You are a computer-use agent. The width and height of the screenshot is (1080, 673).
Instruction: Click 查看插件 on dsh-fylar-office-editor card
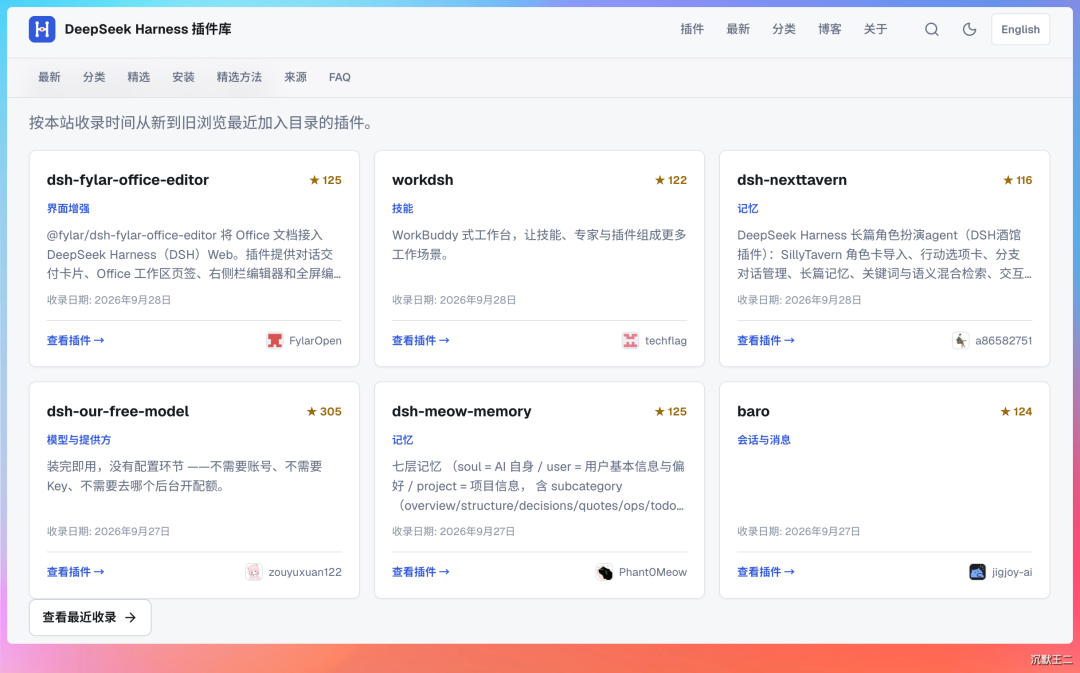pyautogui.click(x=75, y=340)
